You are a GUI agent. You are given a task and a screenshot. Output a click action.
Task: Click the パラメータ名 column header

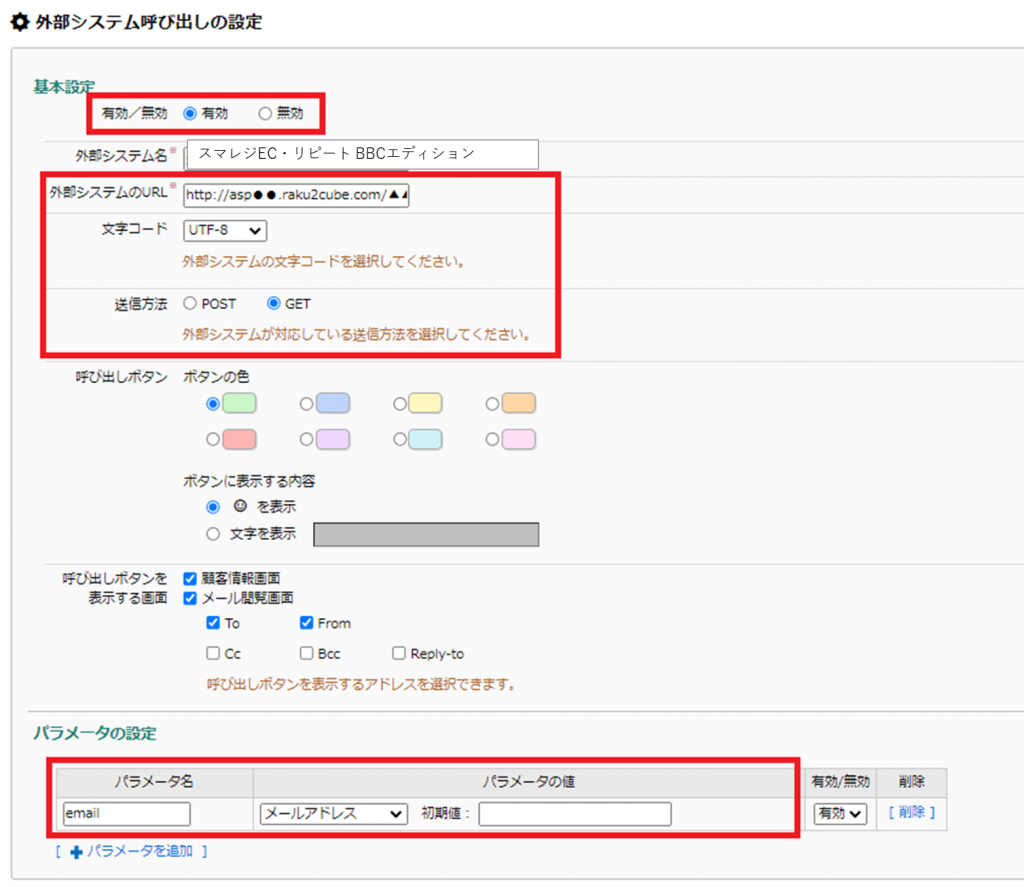154,782
